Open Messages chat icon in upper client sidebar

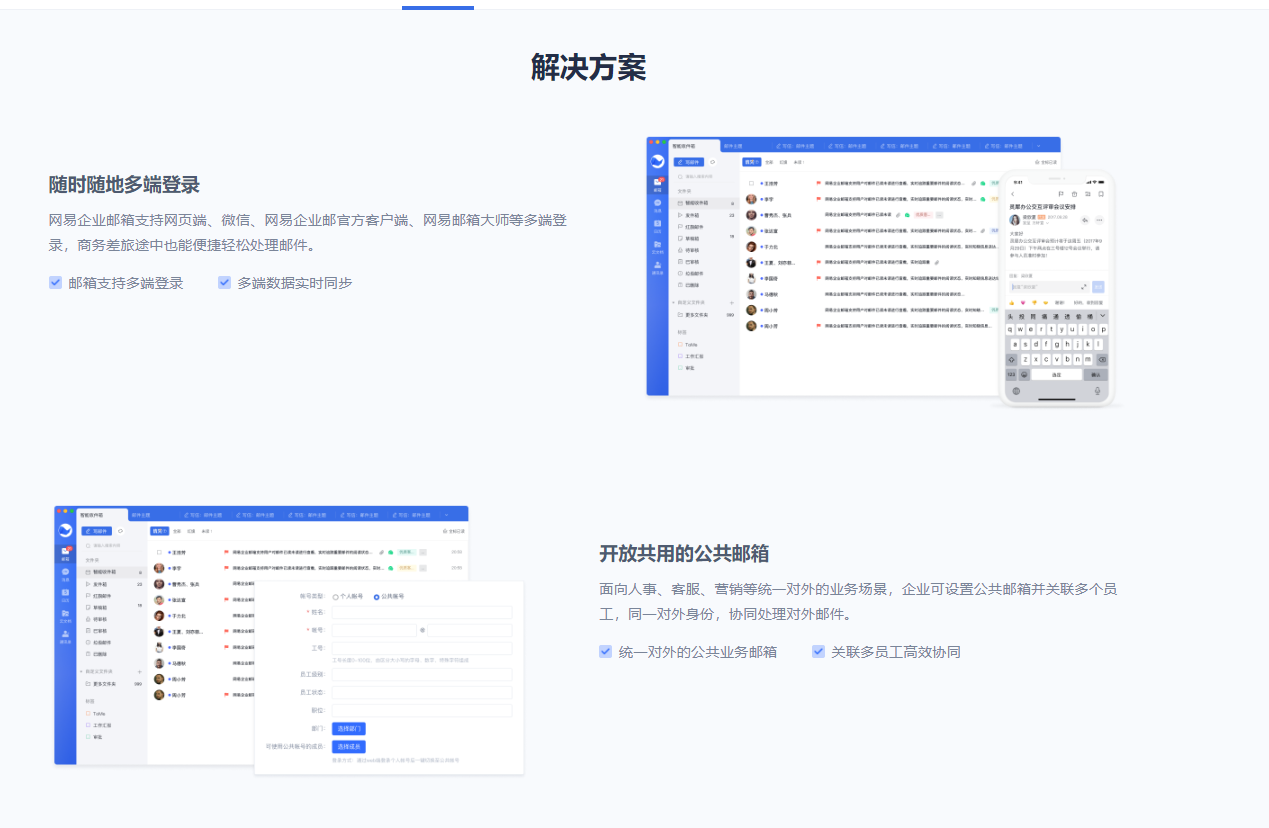657,204
